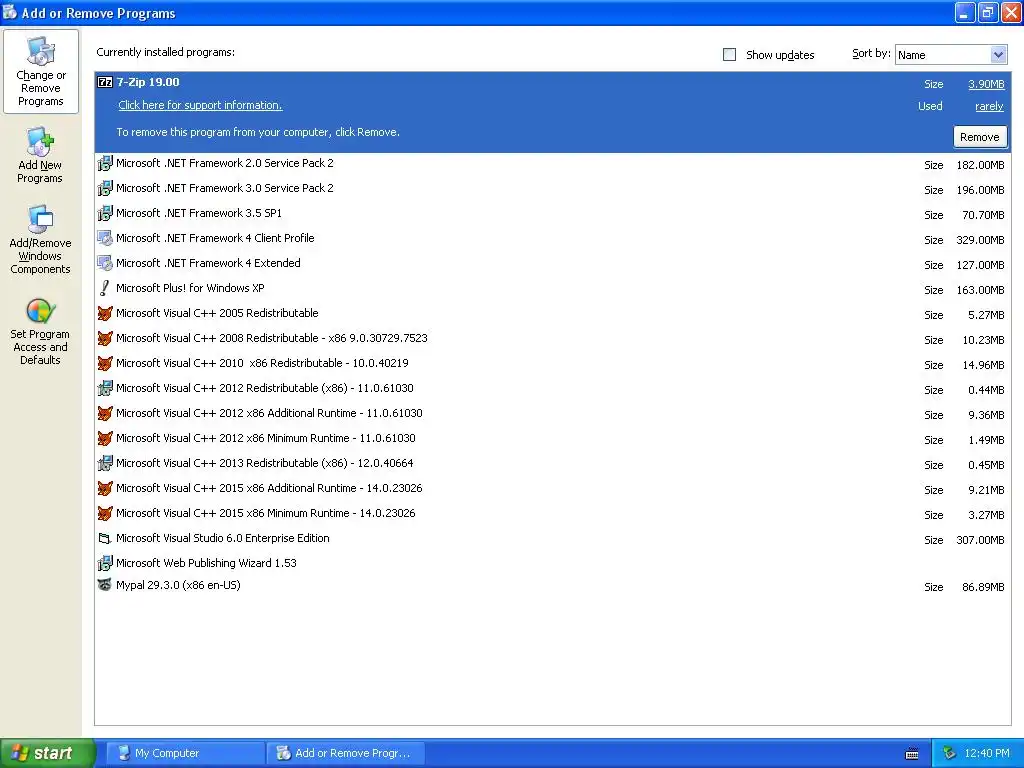1024x768 pixels.
Task: Select Microsoft Web Publishing Wizard 1.53
Action: pyautogui.click(x=552, y=563)
